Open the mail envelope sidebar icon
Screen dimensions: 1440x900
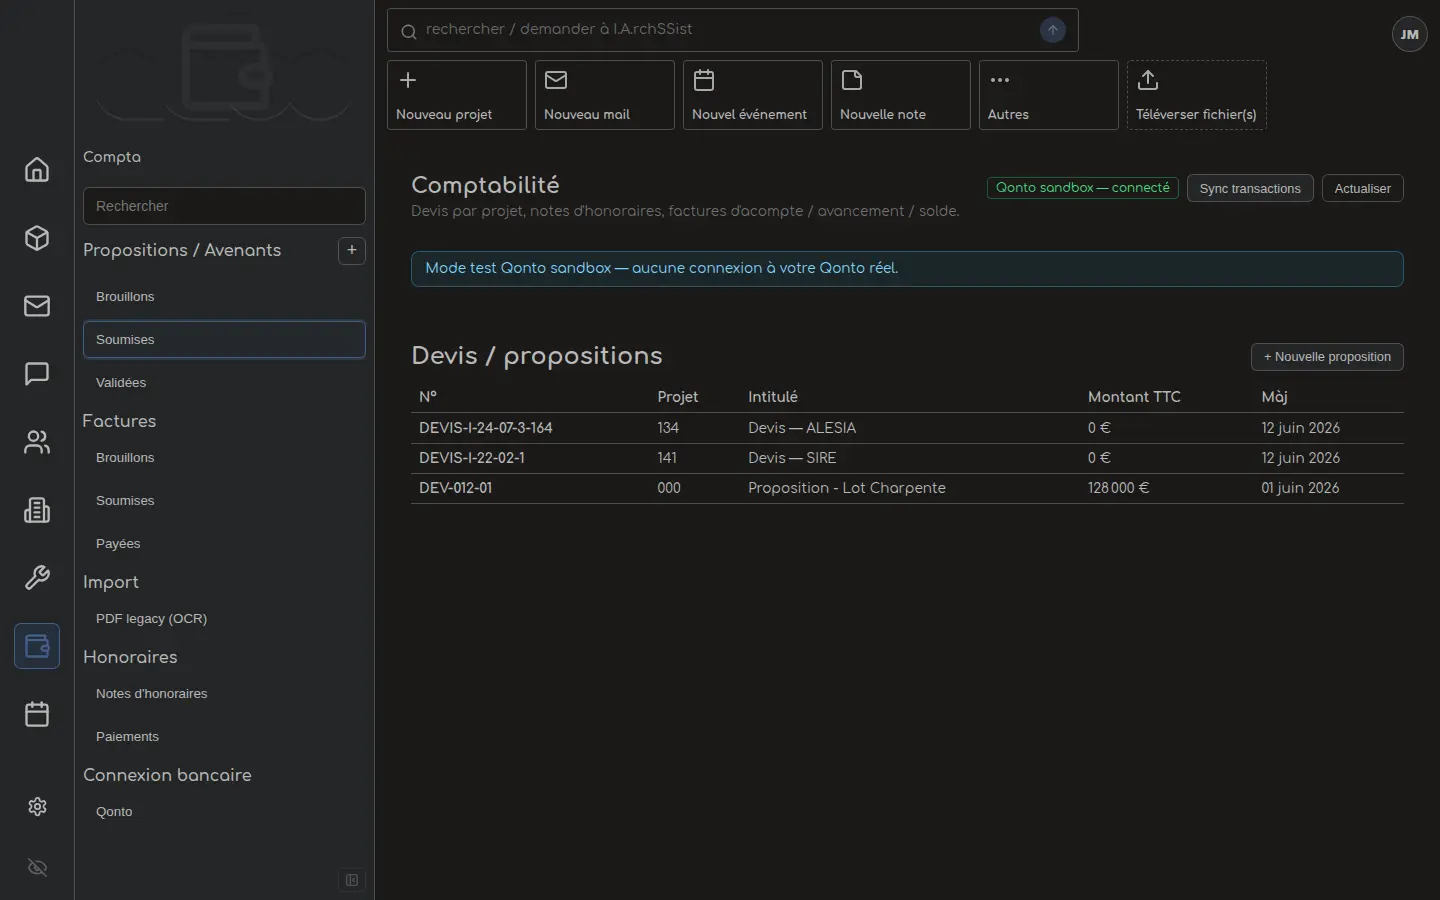pos(37,306)
